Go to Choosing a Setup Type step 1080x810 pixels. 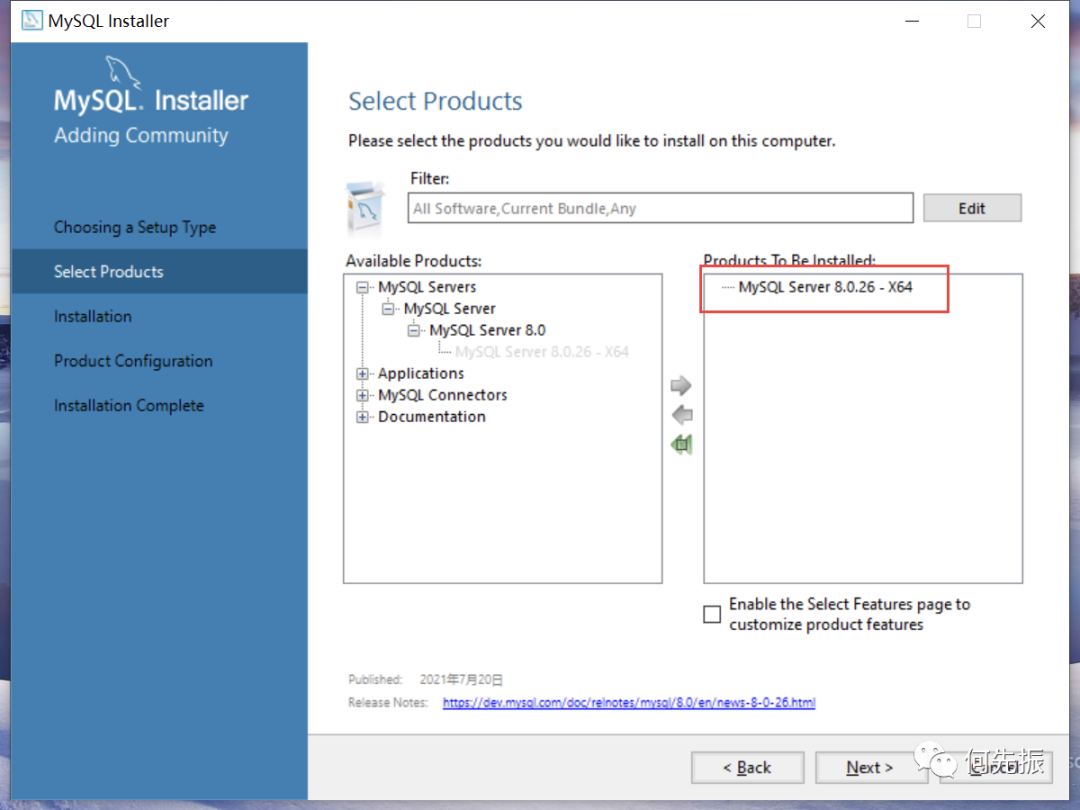135,227
